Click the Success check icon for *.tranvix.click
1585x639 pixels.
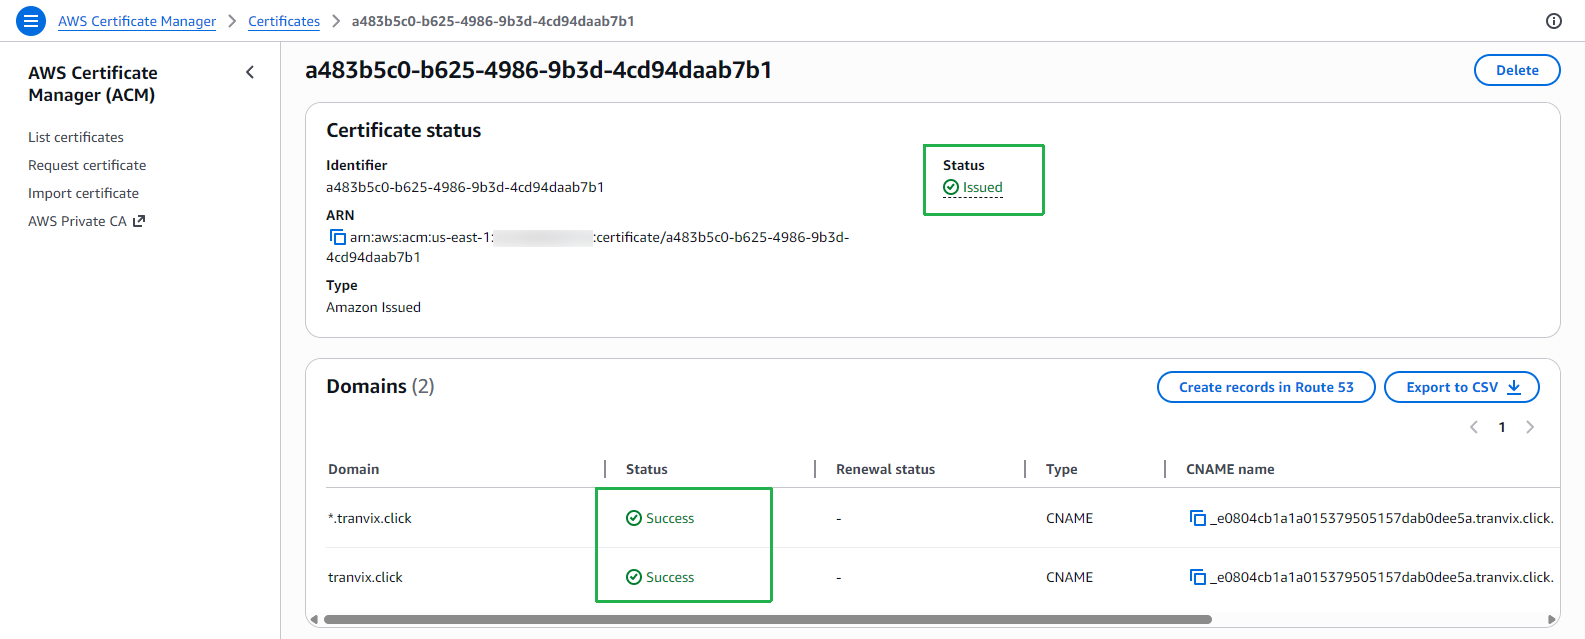point(634,518)
